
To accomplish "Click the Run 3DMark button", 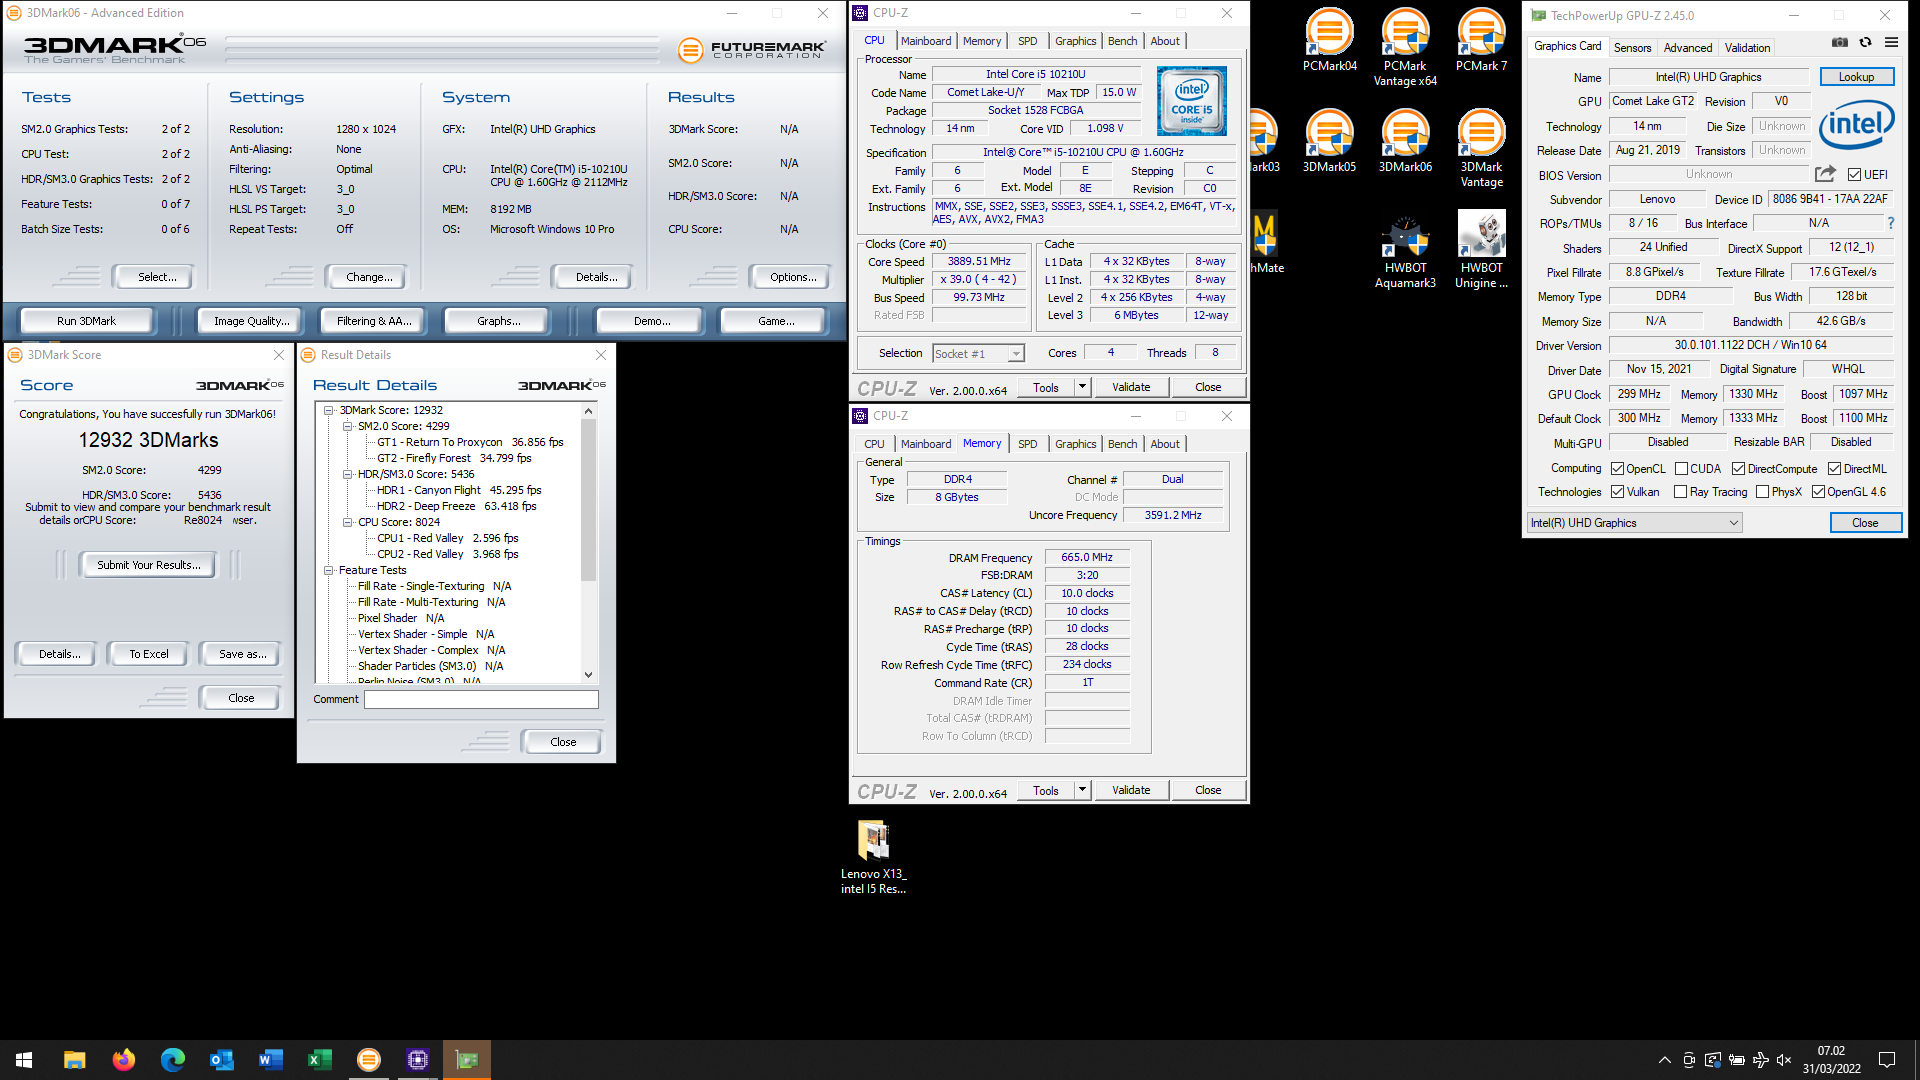I will click(86, 321).
